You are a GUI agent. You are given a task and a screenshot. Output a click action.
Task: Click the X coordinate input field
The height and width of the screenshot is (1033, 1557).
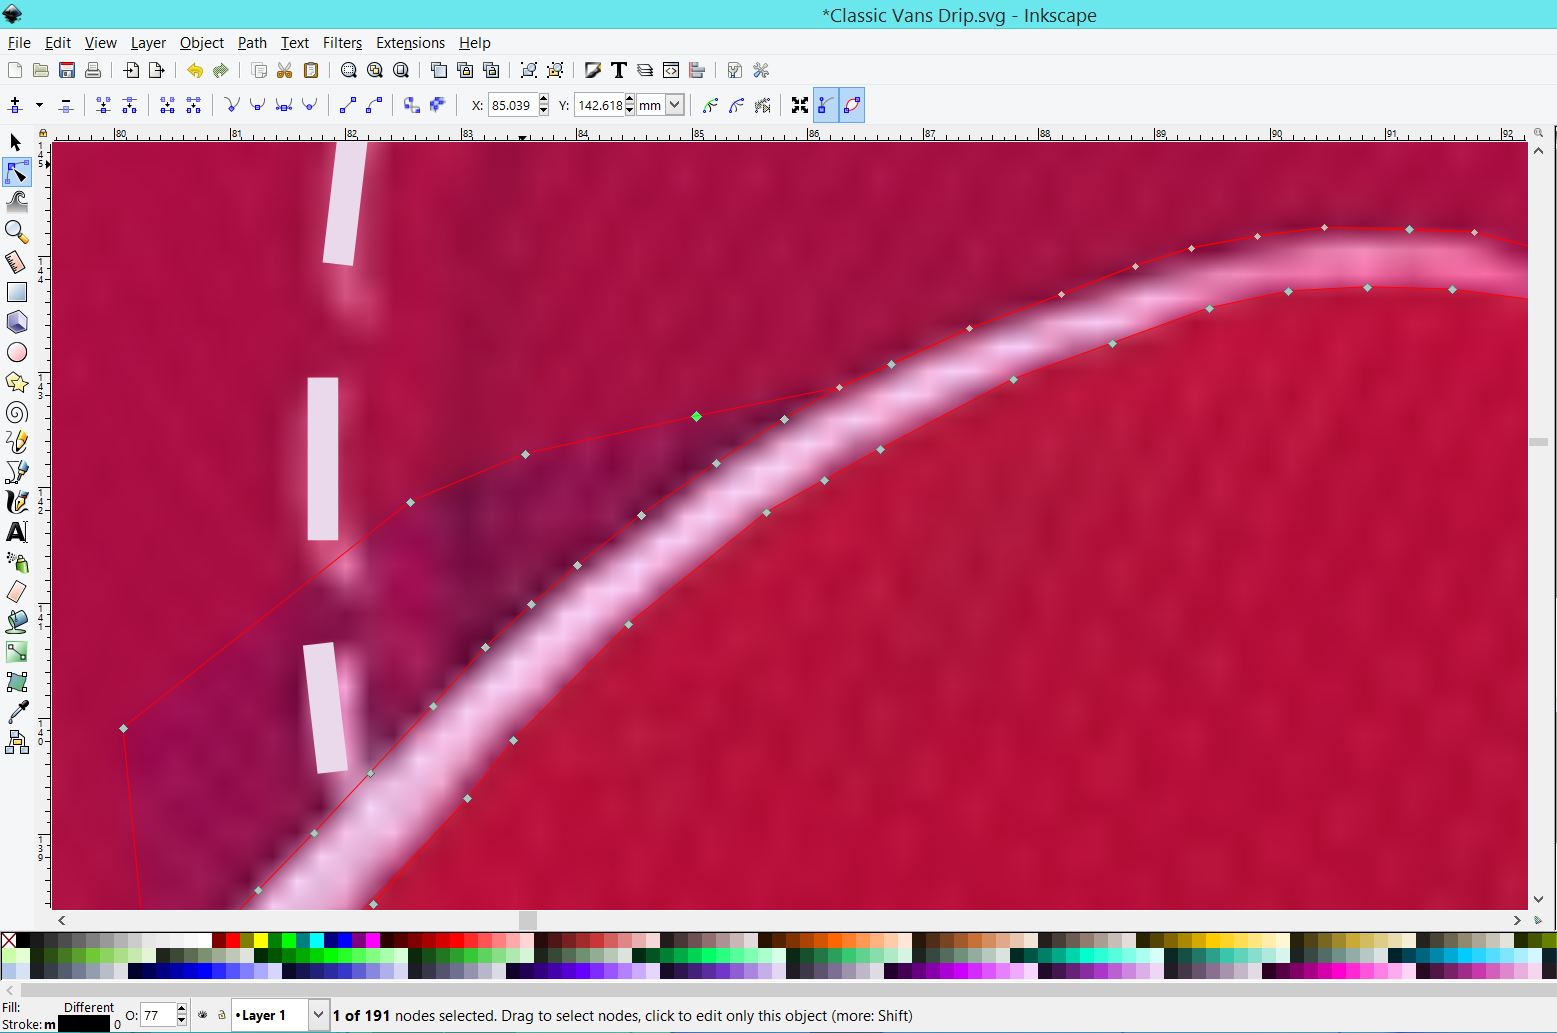click(x=512, y=105)
